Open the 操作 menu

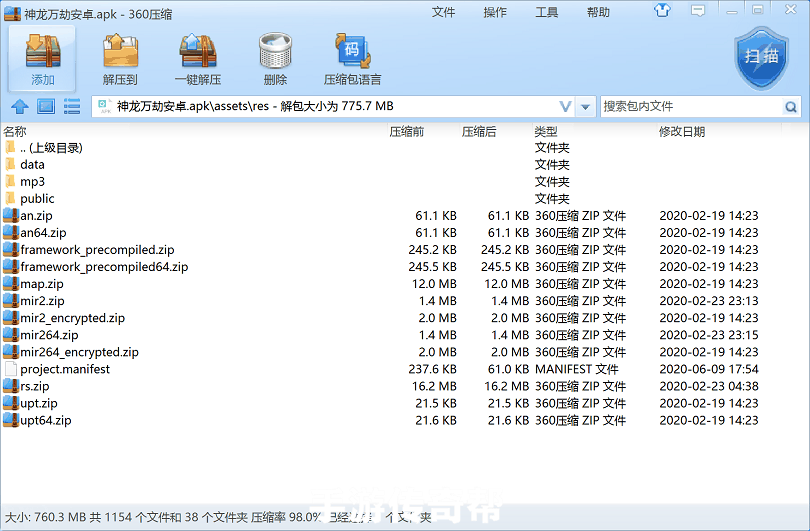point(495,12)
